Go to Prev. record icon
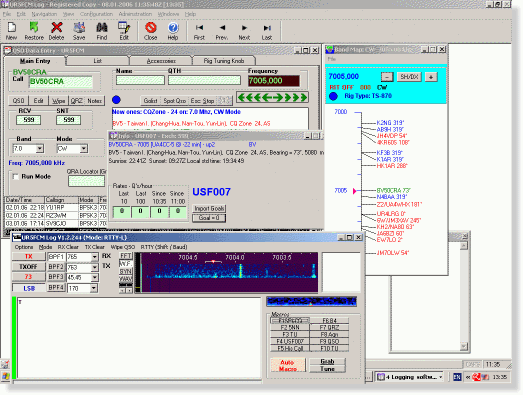 coord(222,28)
